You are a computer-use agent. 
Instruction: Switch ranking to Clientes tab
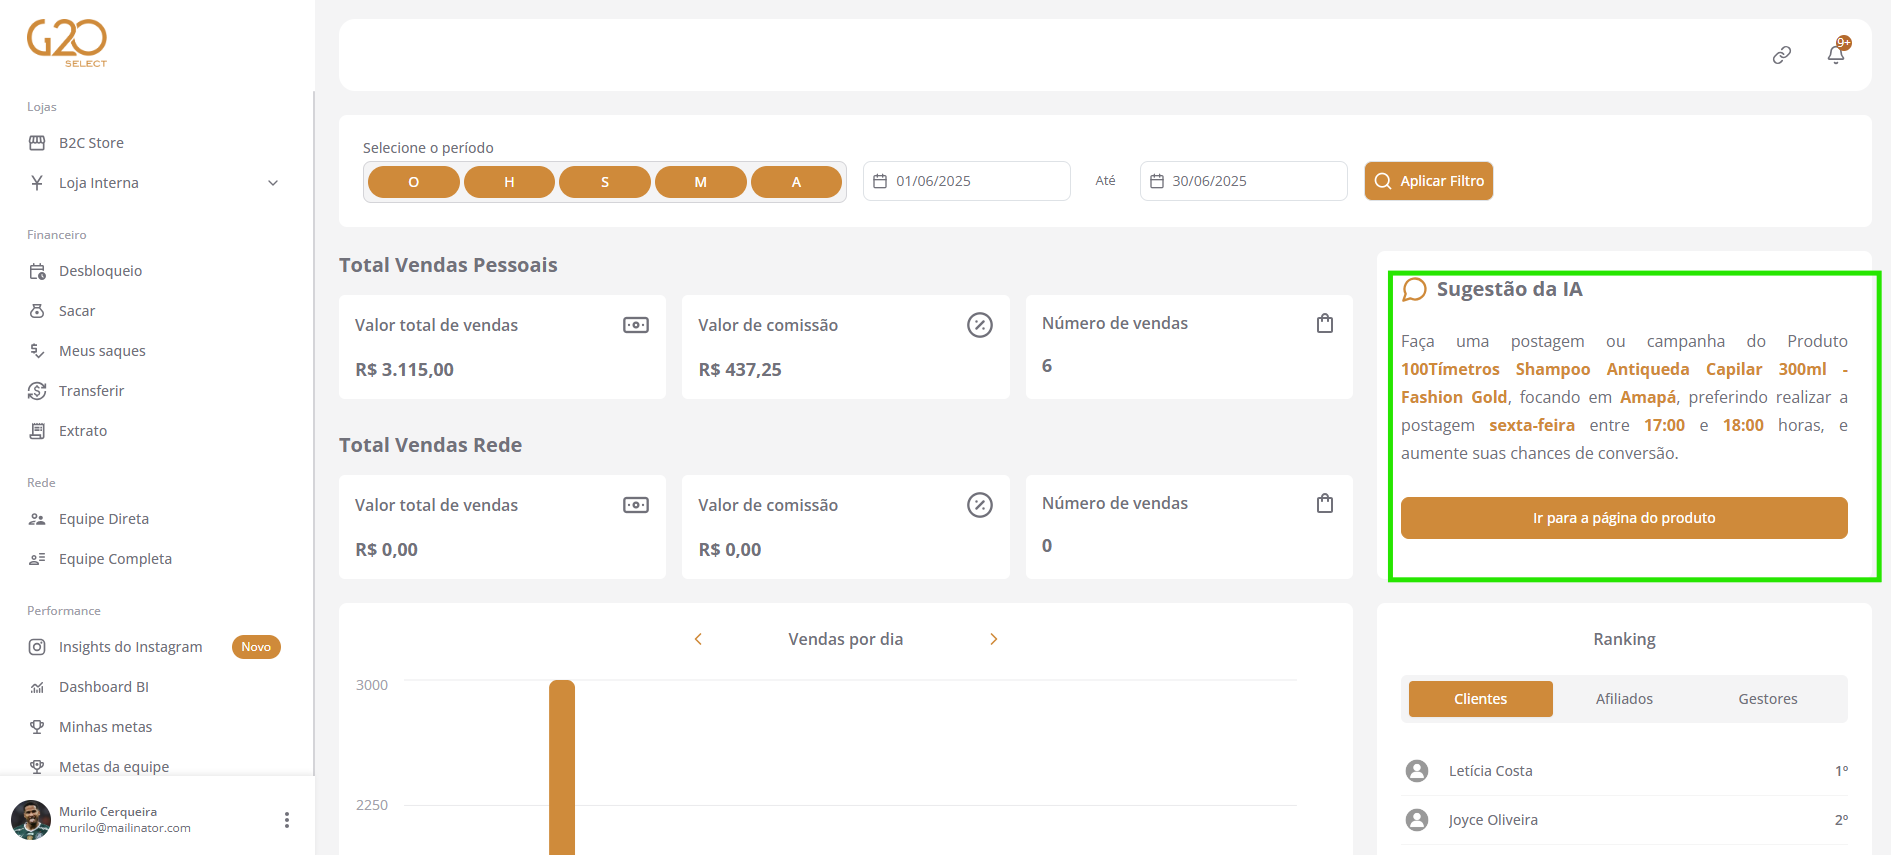tap(1481, 699)
